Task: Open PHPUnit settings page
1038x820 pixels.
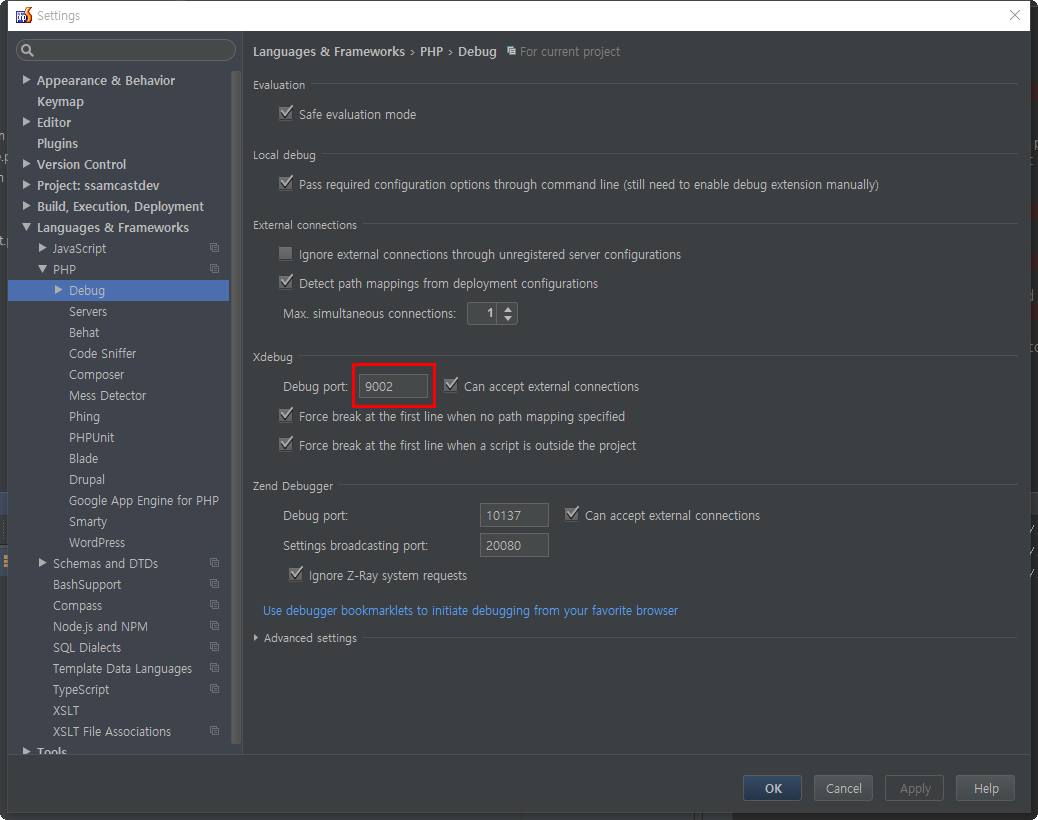Action: point(91,437)
